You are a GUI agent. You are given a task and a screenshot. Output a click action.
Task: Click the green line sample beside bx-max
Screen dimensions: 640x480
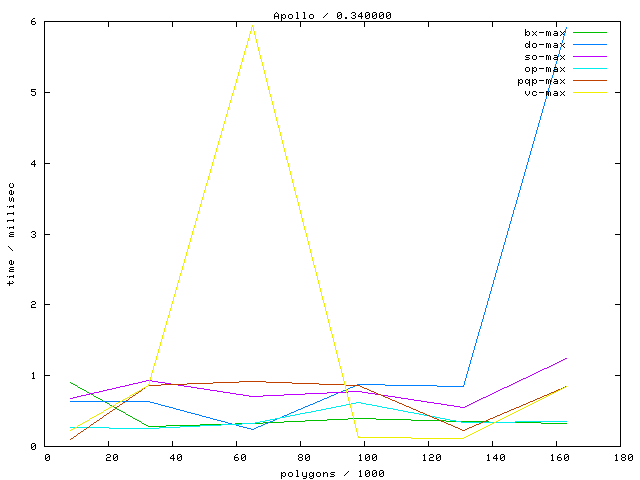coord(590,33)
